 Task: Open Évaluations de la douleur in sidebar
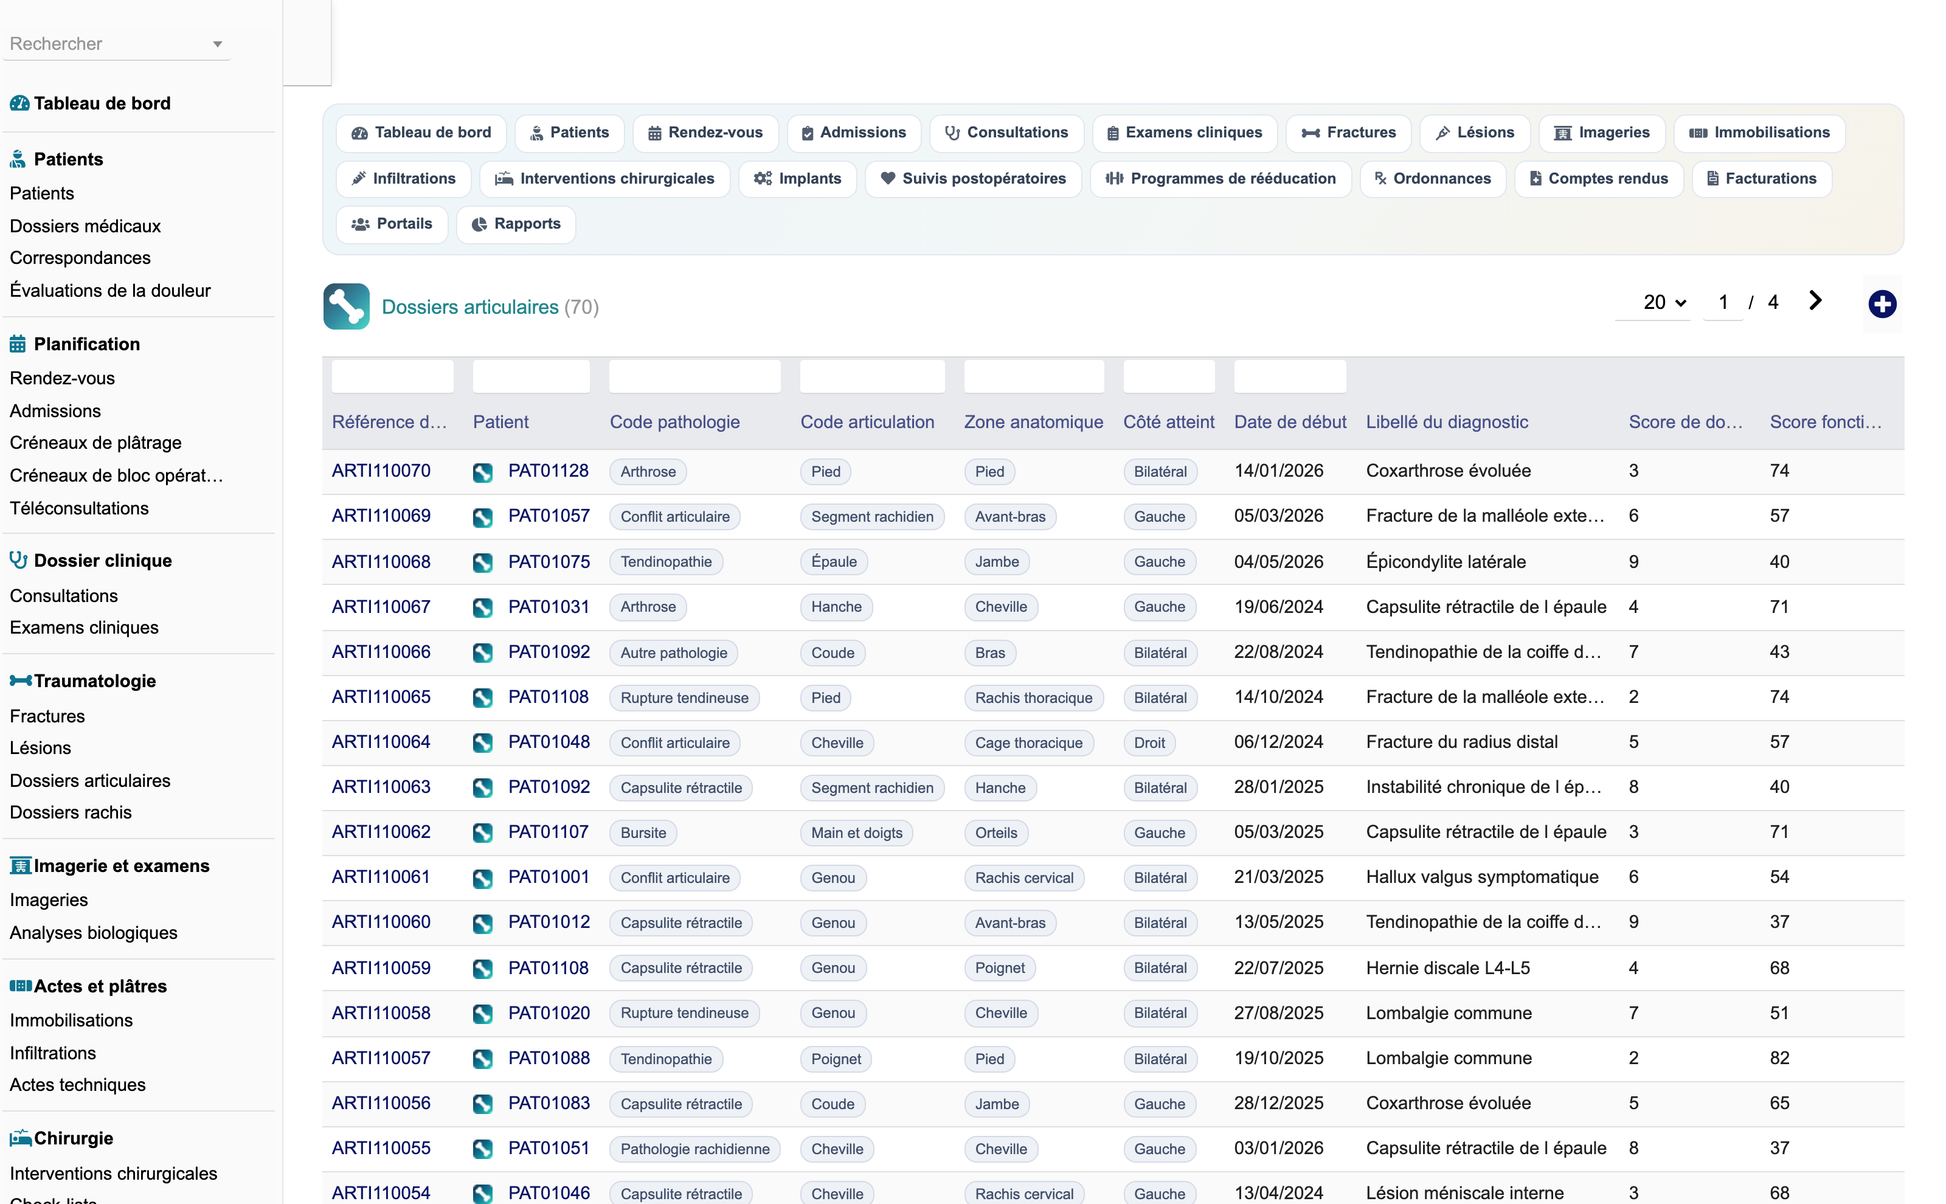point(110,291)
